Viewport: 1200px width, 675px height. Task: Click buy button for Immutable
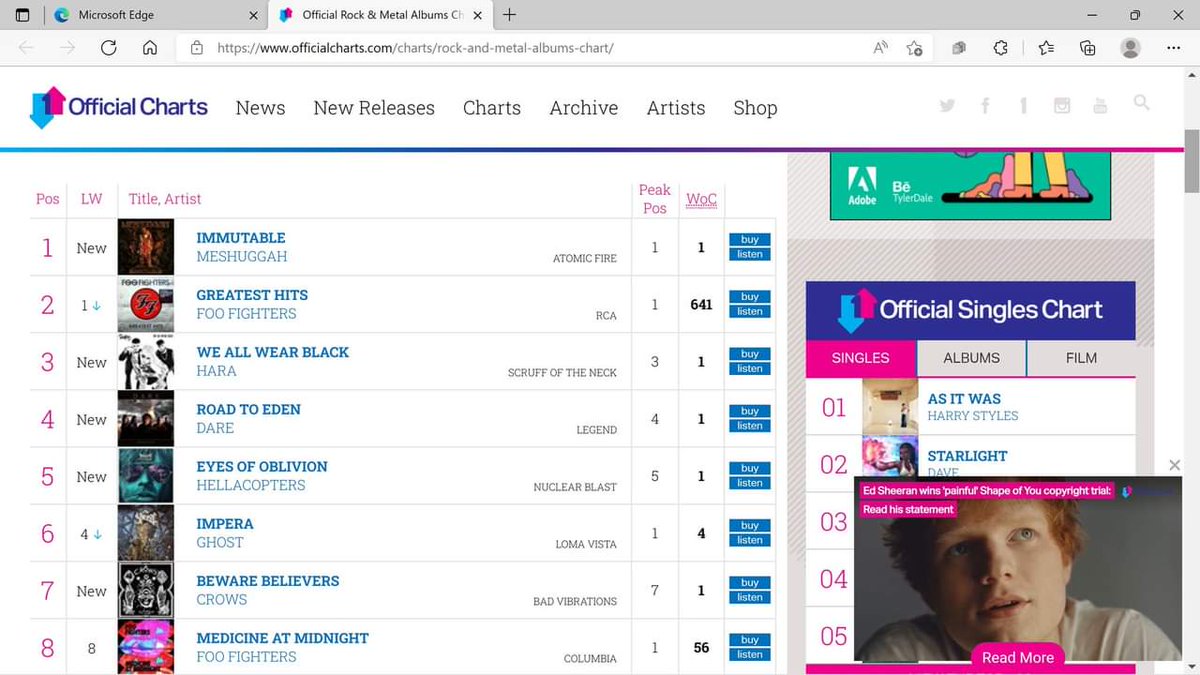click(750, 240)
